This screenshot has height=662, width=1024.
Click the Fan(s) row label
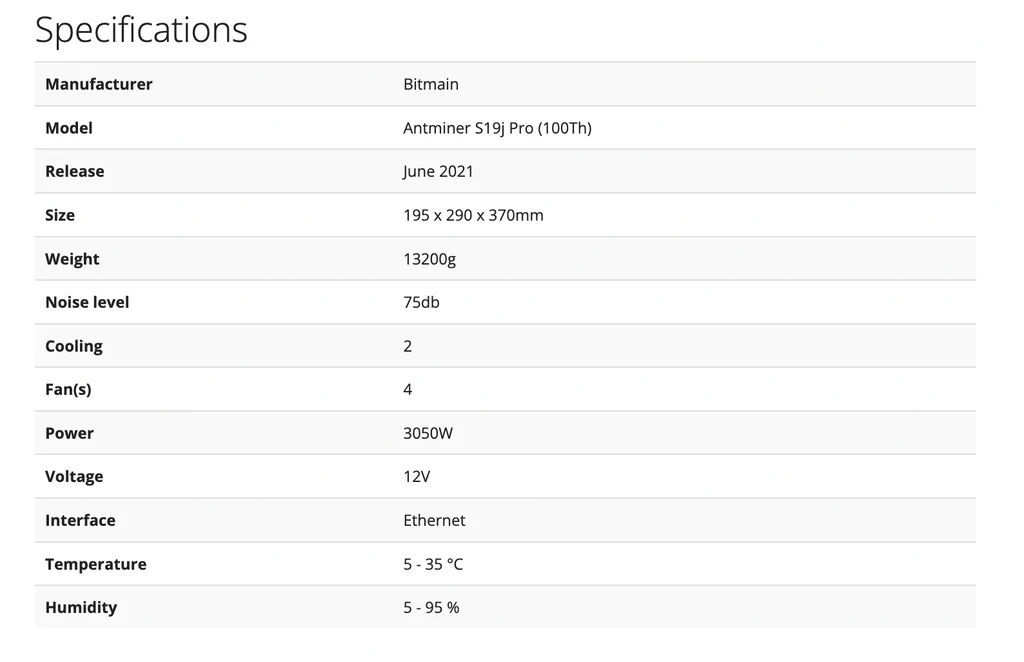(x=68, y=389)
